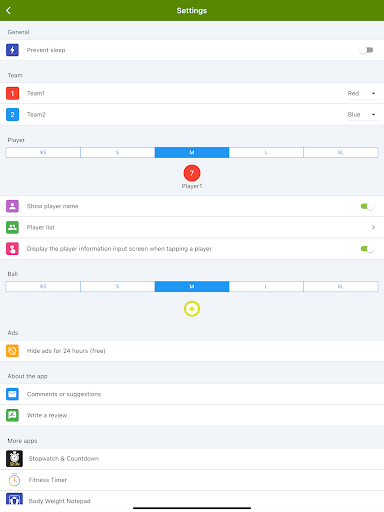Click the Settings title
Image resolution: width=384 pixels, height=512 pixels.
coord(192,11)
